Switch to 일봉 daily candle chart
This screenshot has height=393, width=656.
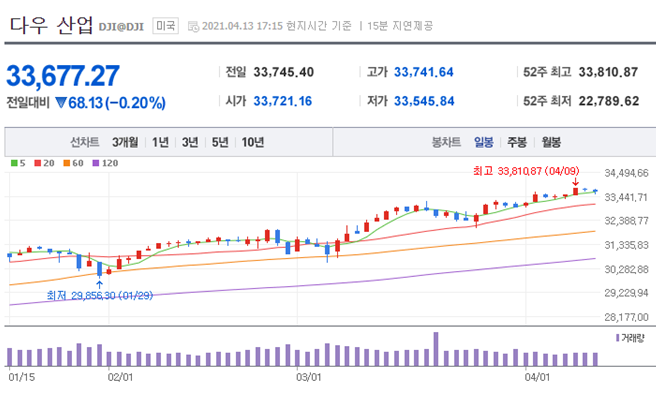coord(484,142)
